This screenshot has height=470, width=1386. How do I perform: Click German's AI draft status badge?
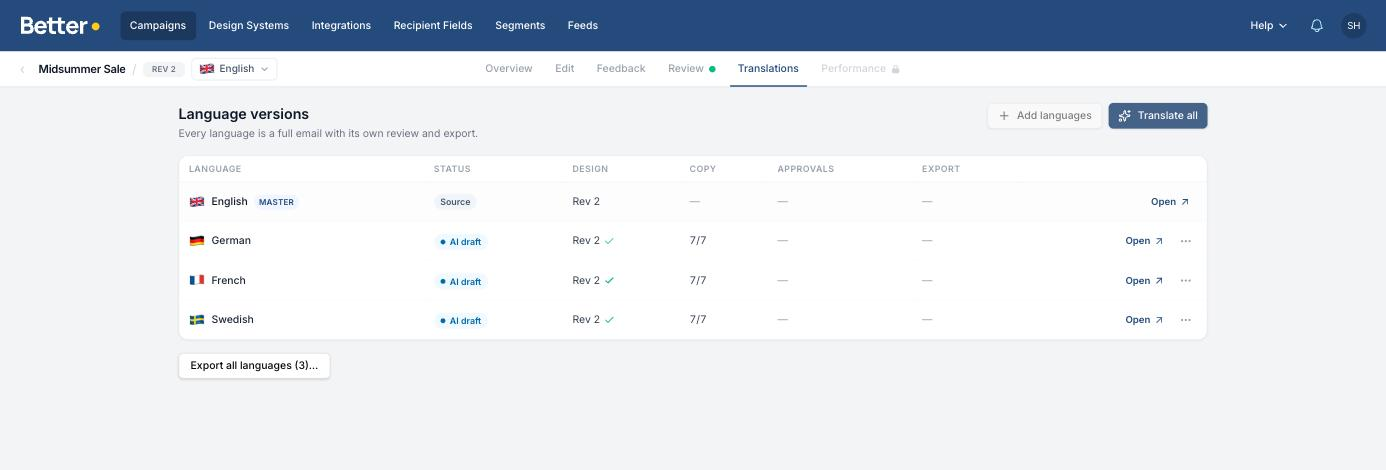pos(461,242)
